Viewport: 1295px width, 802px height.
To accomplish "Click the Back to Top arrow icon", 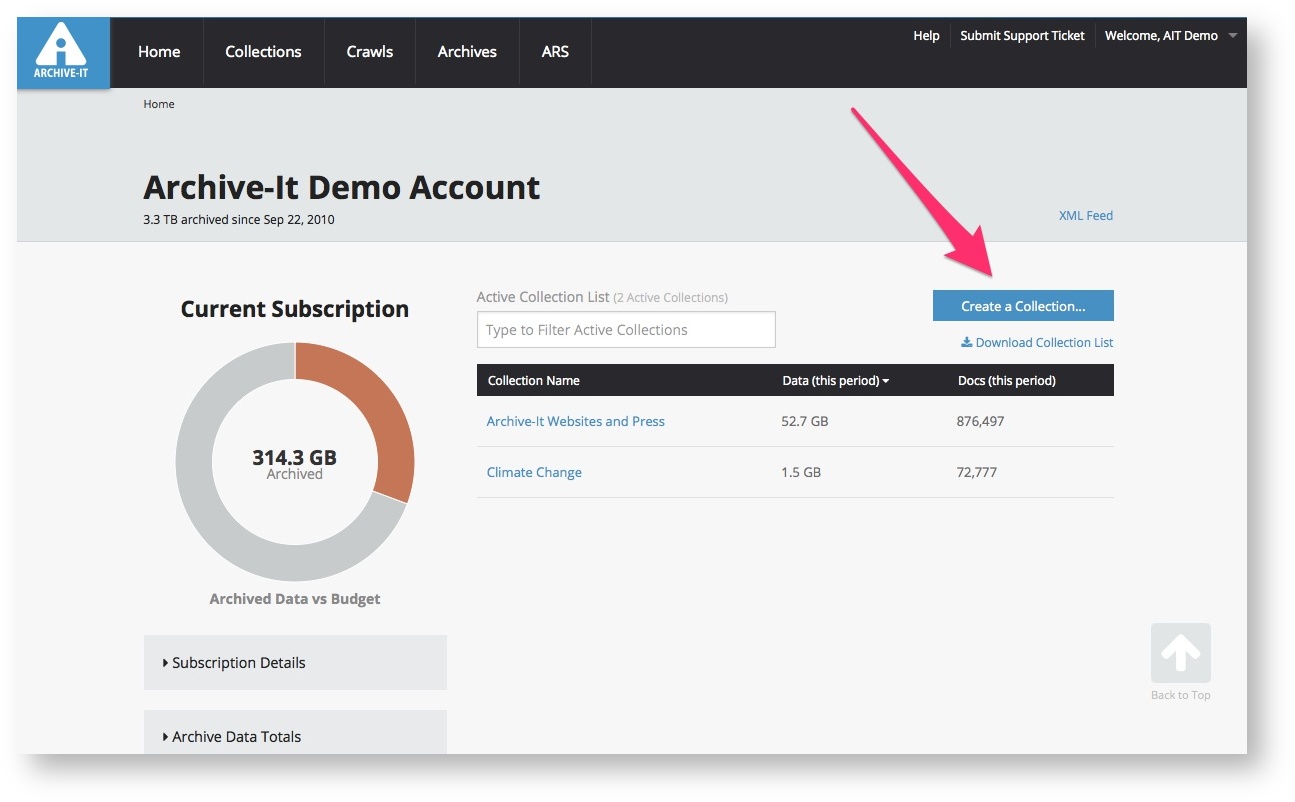I will click(x=1180, y=654).
